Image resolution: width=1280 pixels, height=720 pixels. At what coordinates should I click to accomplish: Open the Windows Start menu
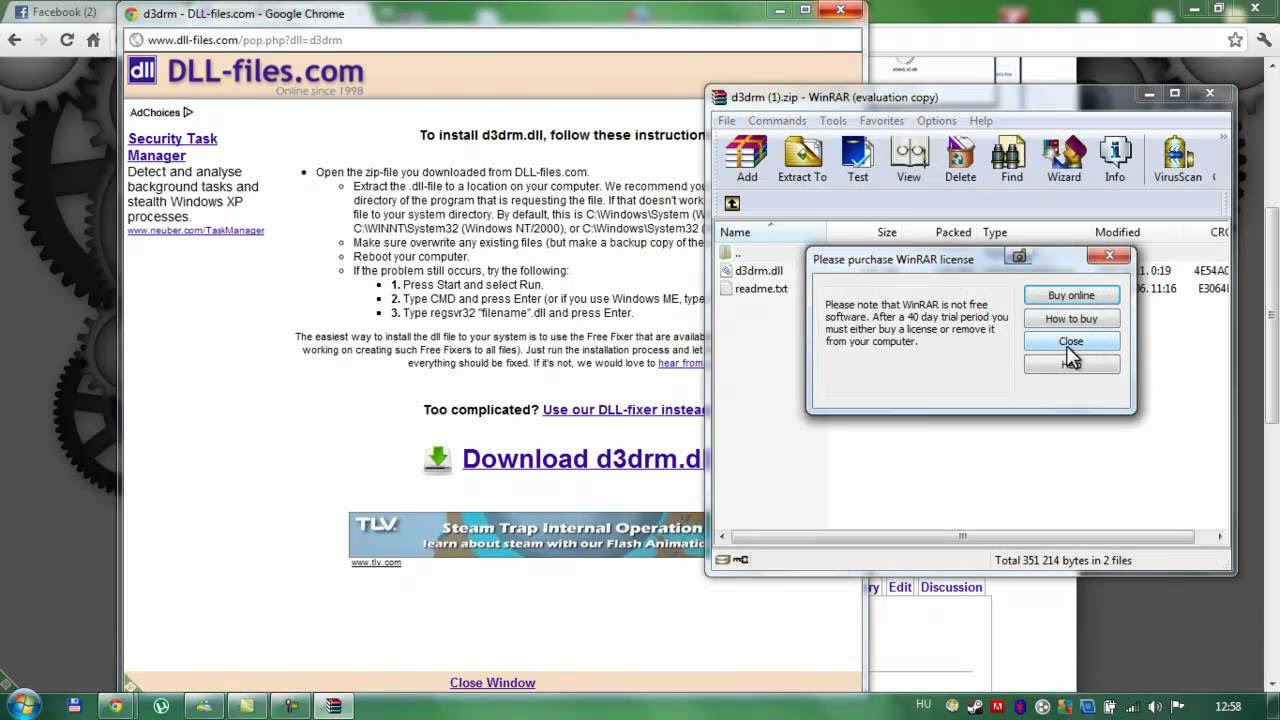tap(24, 704)
